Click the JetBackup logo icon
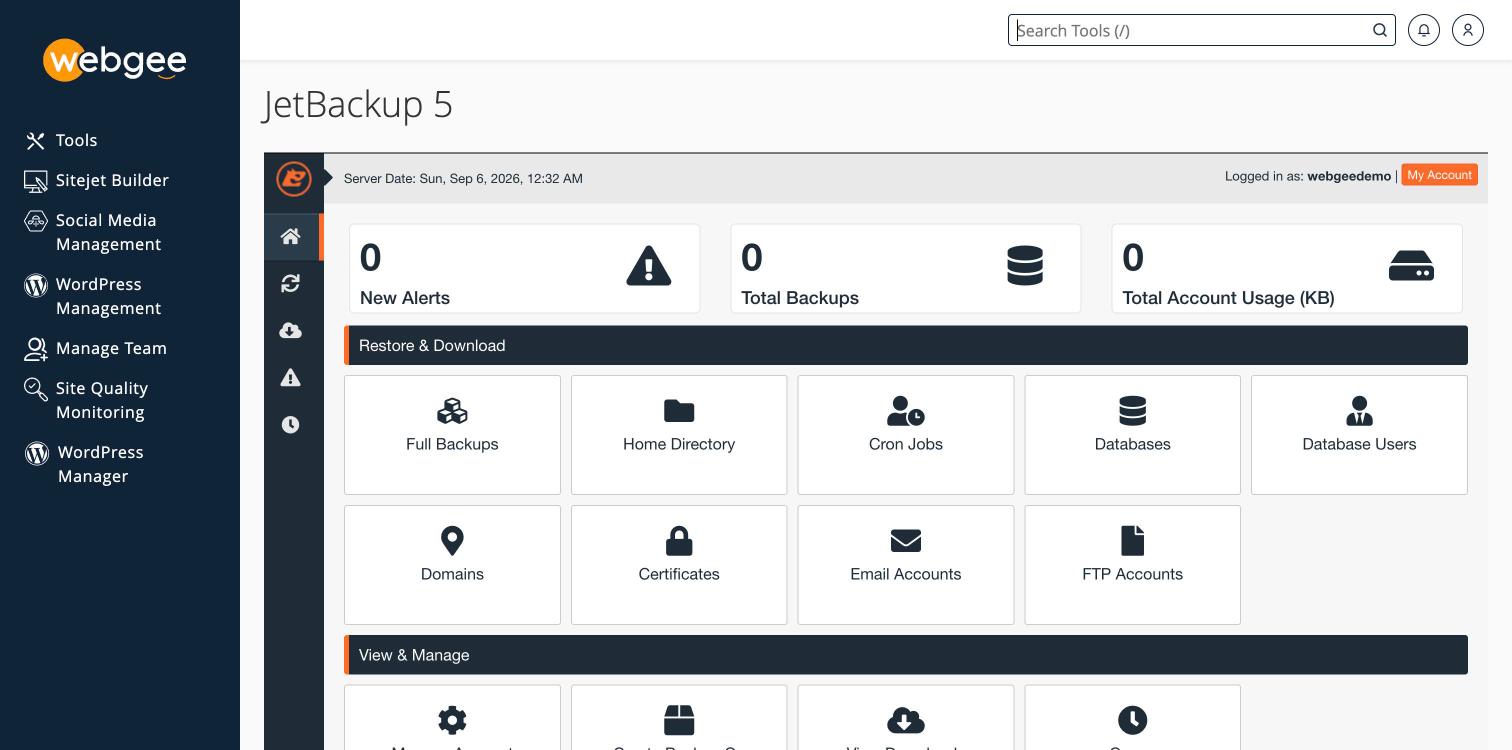The width and height of the screenshot is (1512, 750). [294, 179]
